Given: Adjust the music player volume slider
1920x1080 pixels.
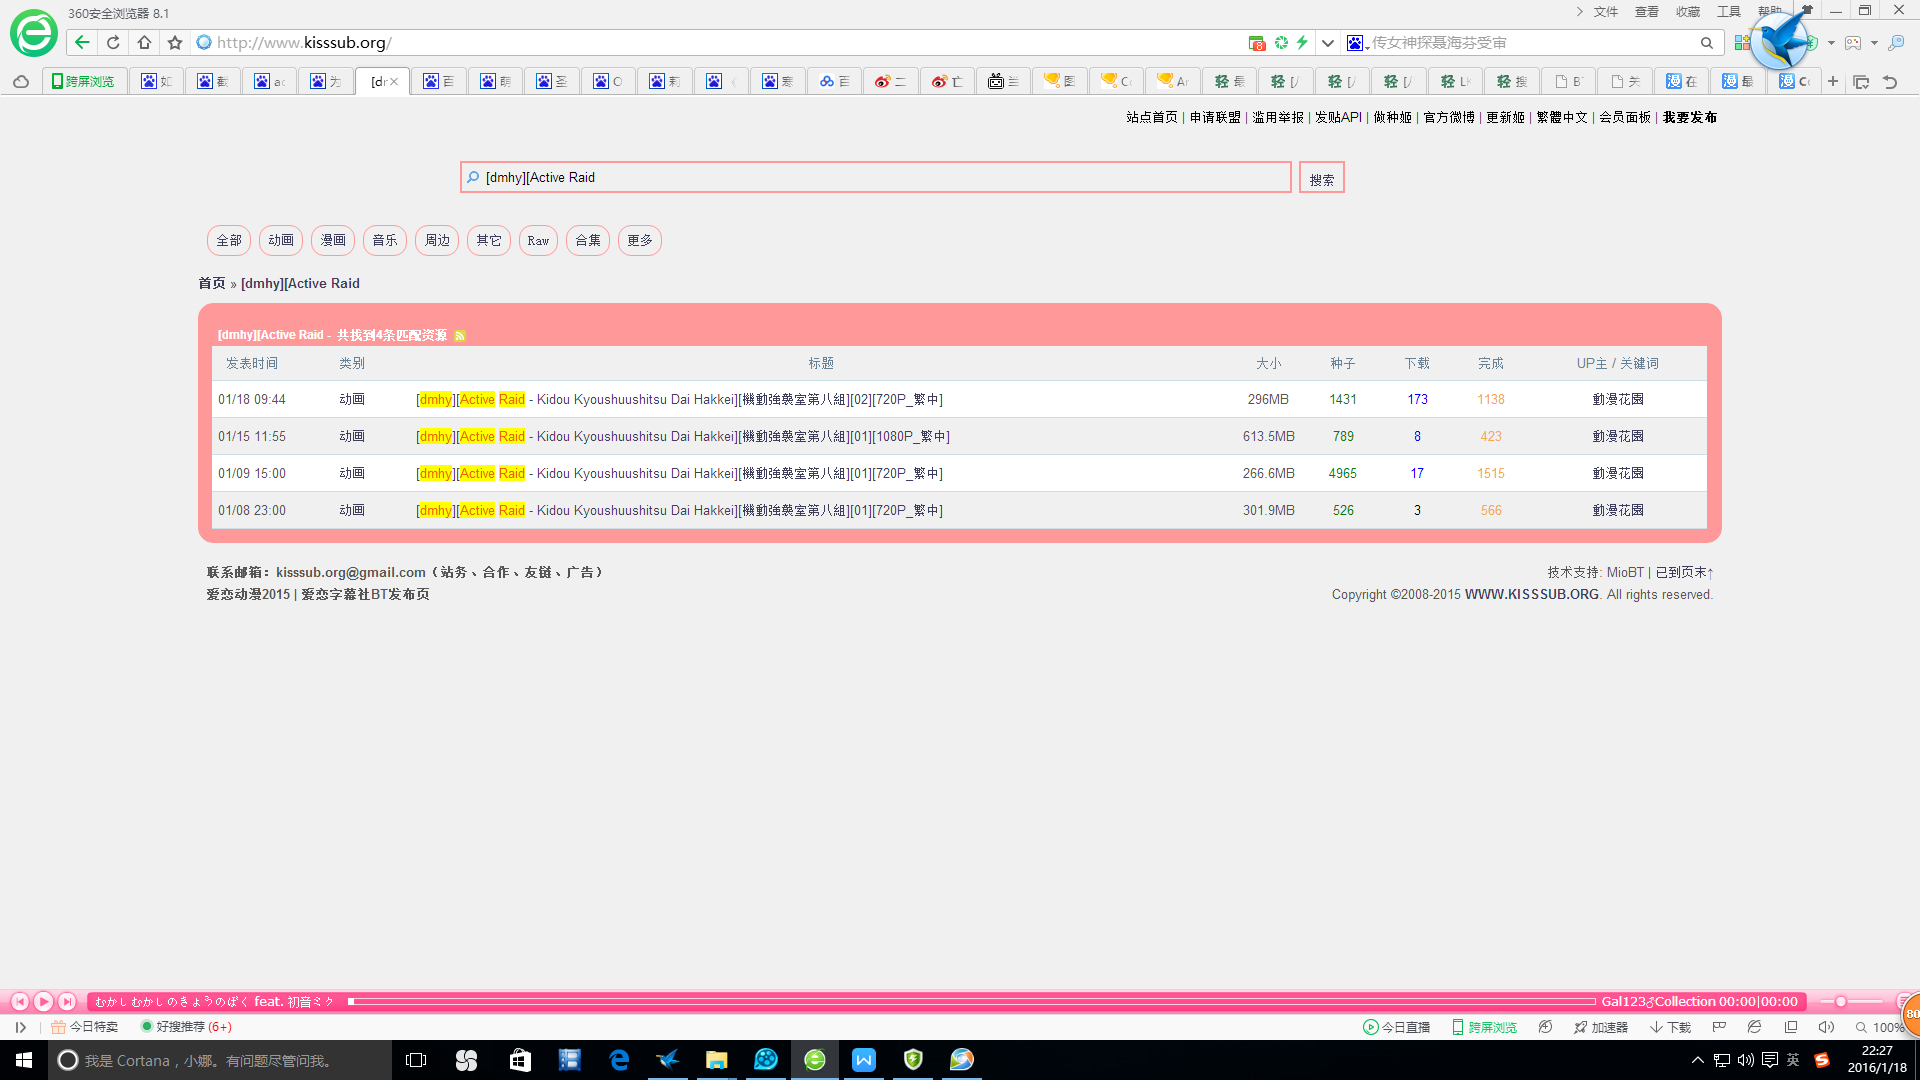Looking at the screenshot, I should tap(1840, 1001).
